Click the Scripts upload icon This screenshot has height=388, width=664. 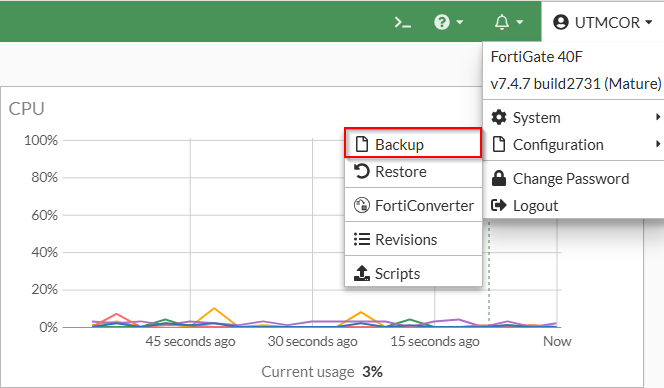click(x=362, y=273)
